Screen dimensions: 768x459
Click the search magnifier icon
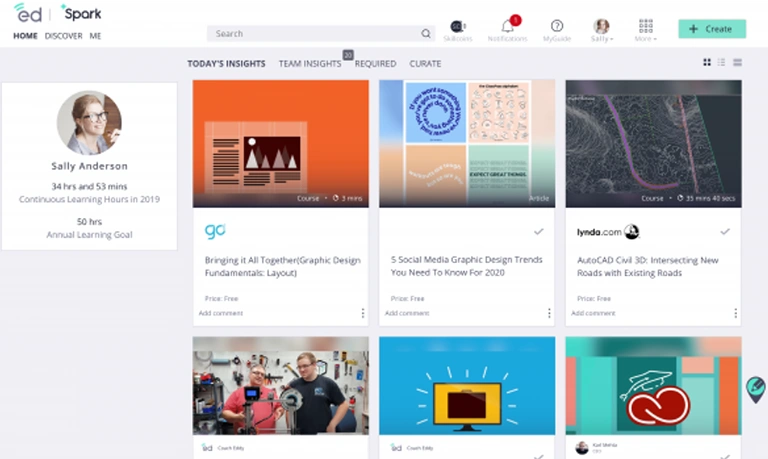click(x=426, y=33)
